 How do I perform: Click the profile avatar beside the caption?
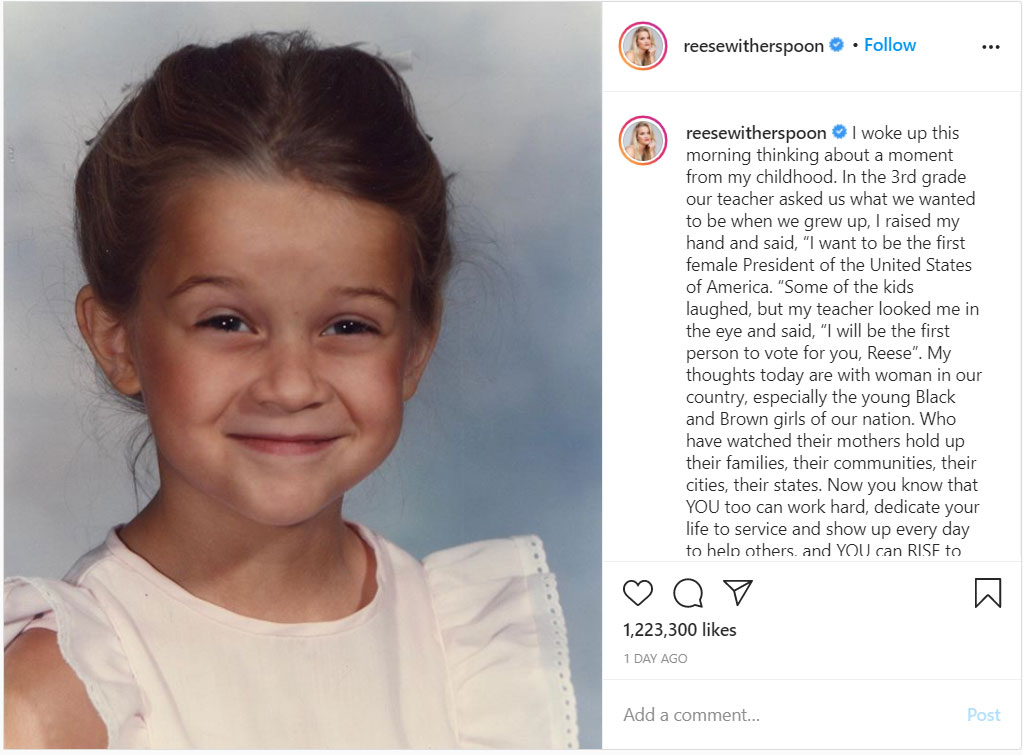click(643, 140)
